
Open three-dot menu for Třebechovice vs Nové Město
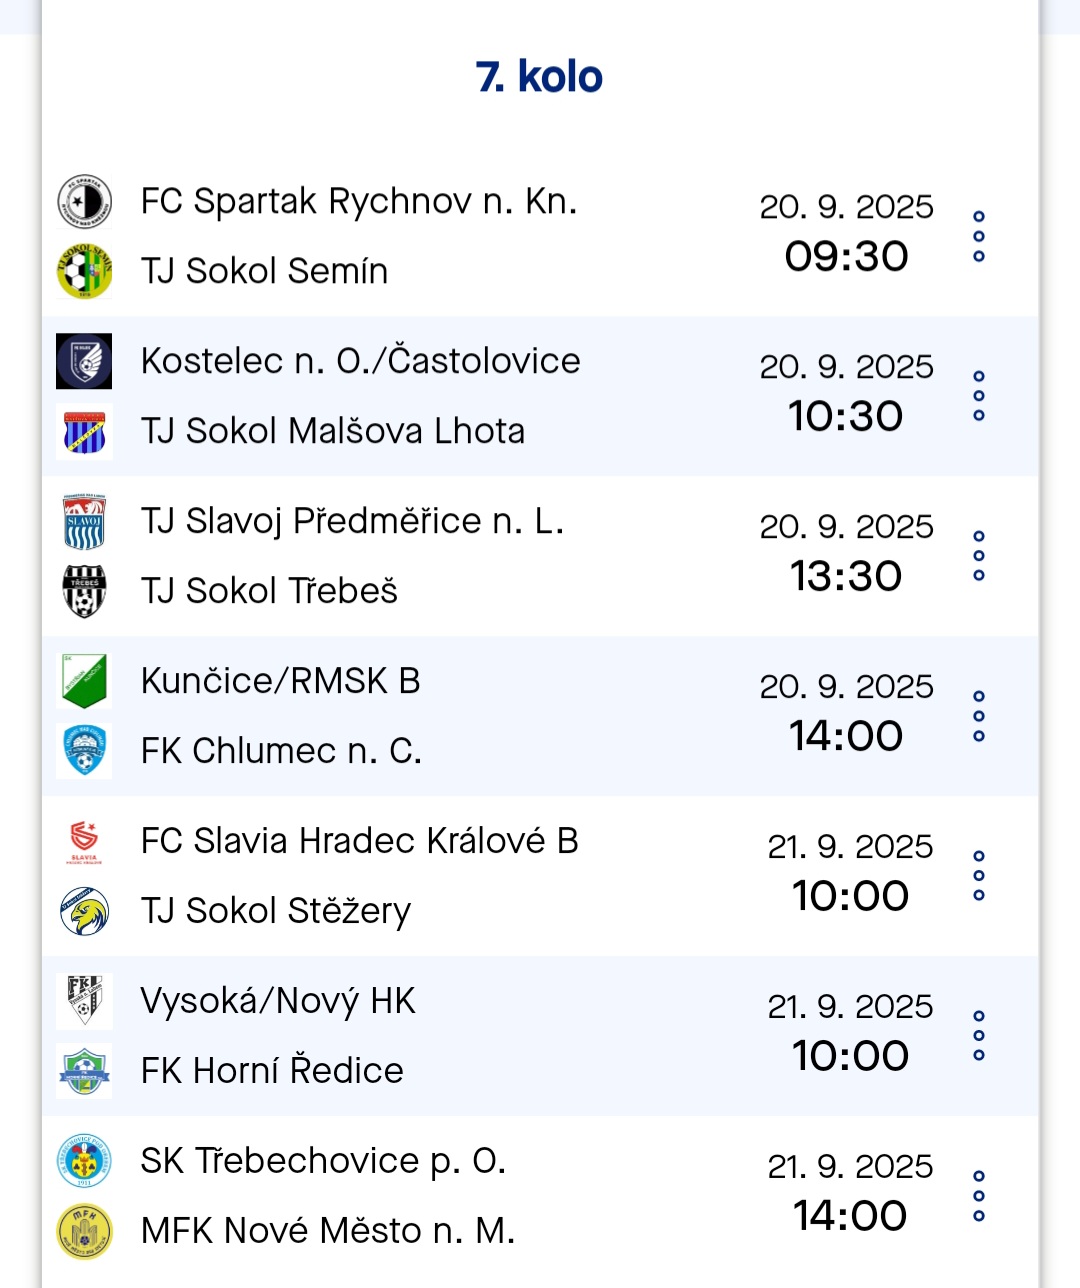click(979, 1196)
